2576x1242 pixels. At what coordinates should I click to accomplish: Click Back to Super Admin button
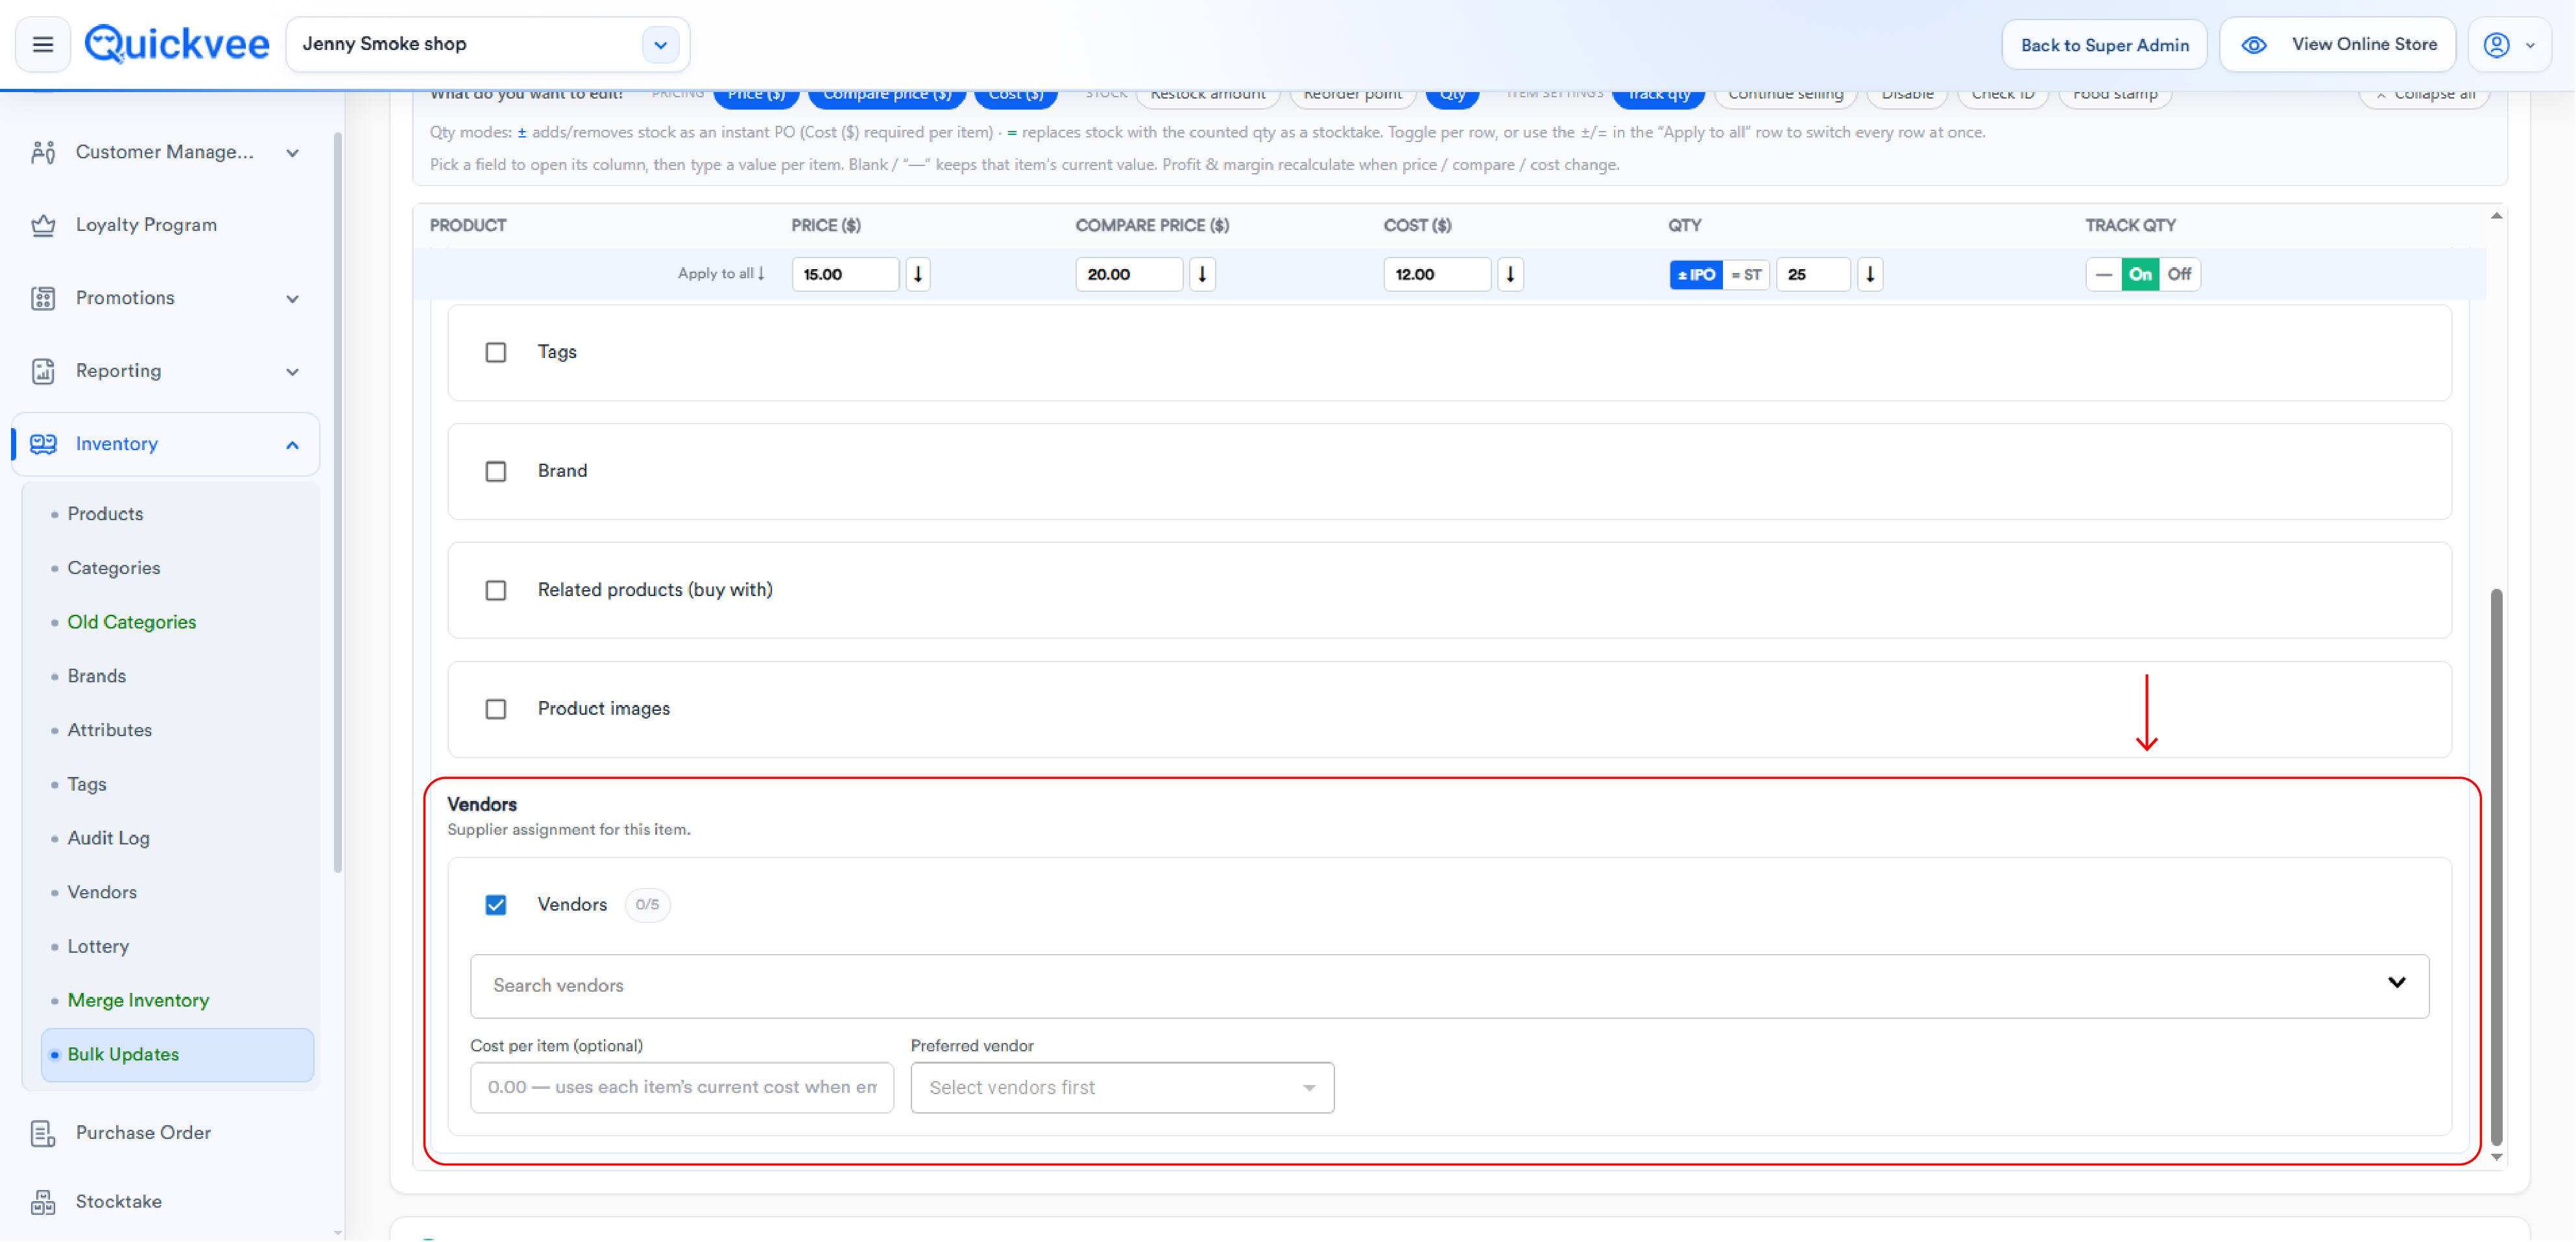pyautogui.click(x=2104, y=45)
